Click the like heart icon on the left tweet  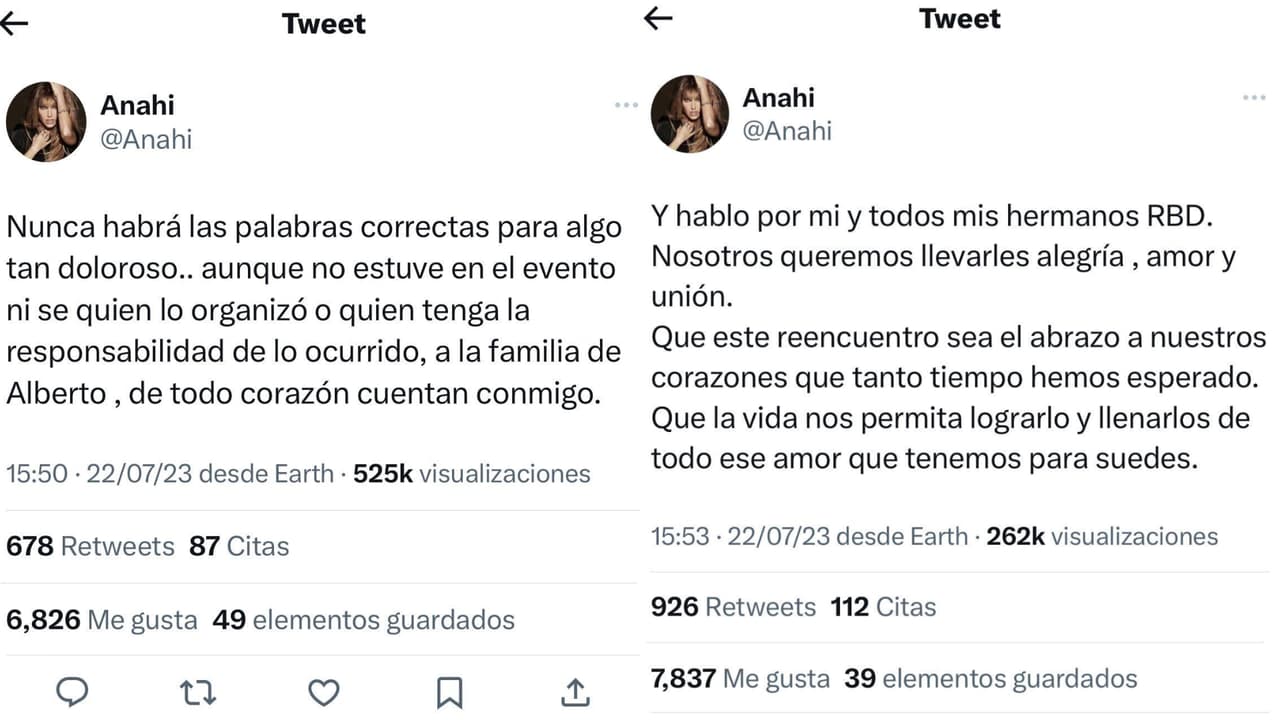pyautogui.click(x=323, y=691)
